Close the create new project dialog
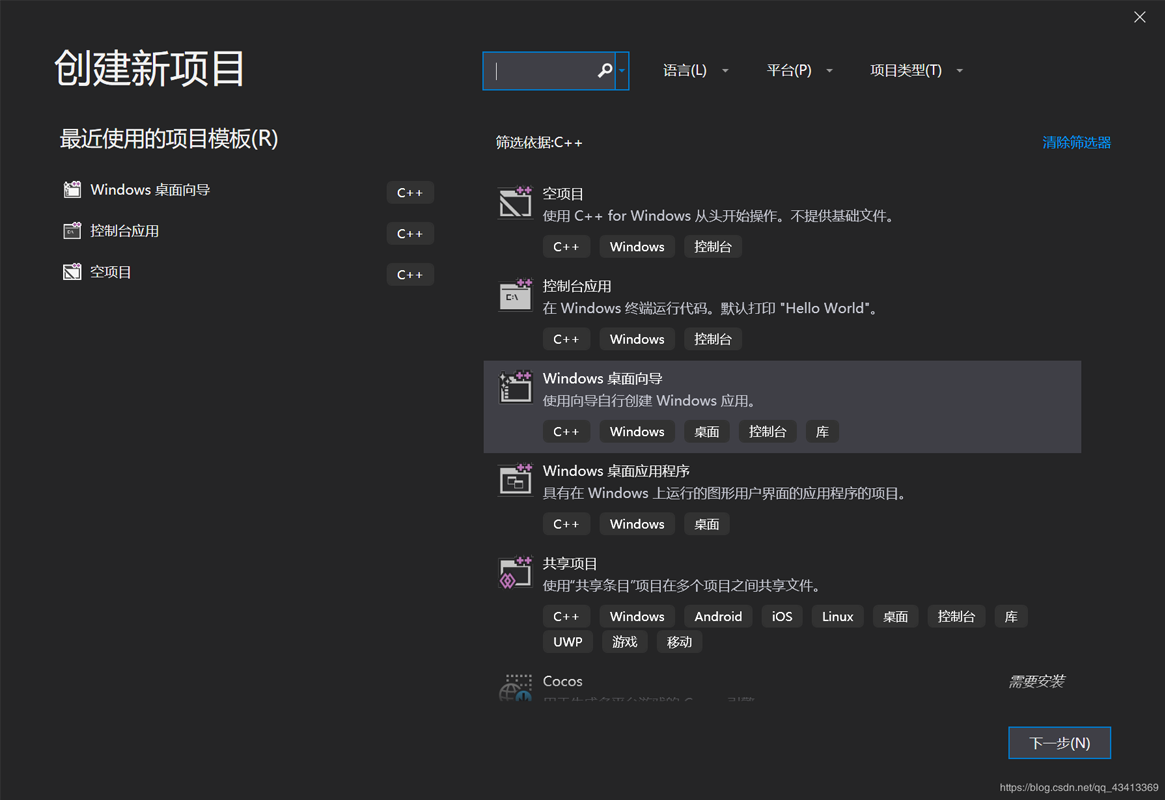 pyautogui.click(x=1140, y=16)
